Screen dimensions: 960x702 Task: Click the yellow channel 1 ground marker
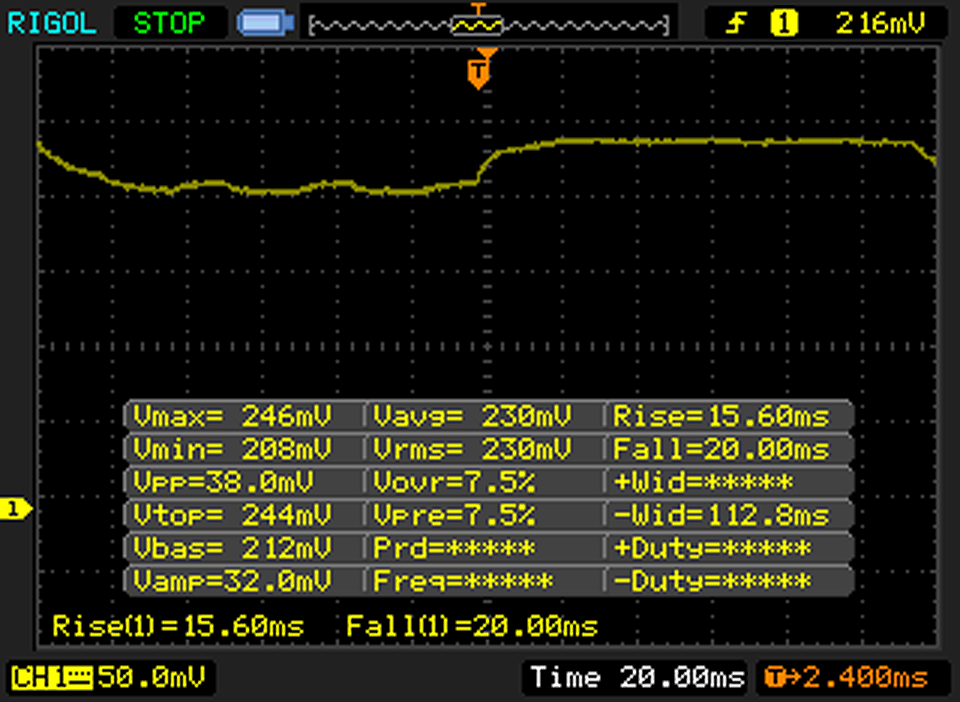point(15,509)
